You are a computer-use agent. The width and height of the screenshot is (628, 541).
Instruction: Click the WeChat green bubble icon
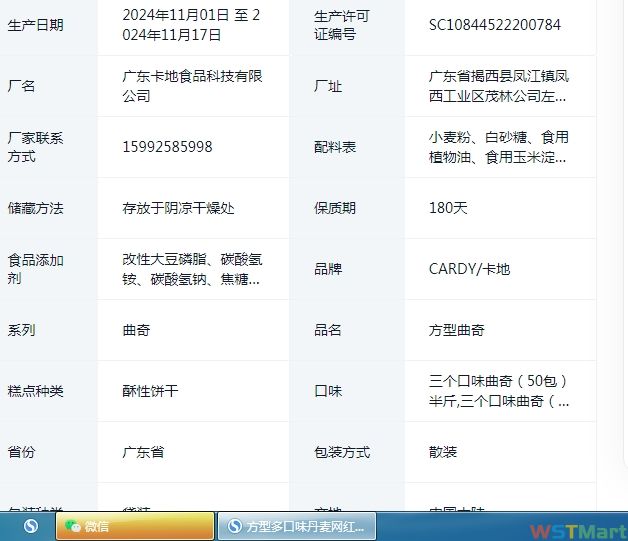72,526
